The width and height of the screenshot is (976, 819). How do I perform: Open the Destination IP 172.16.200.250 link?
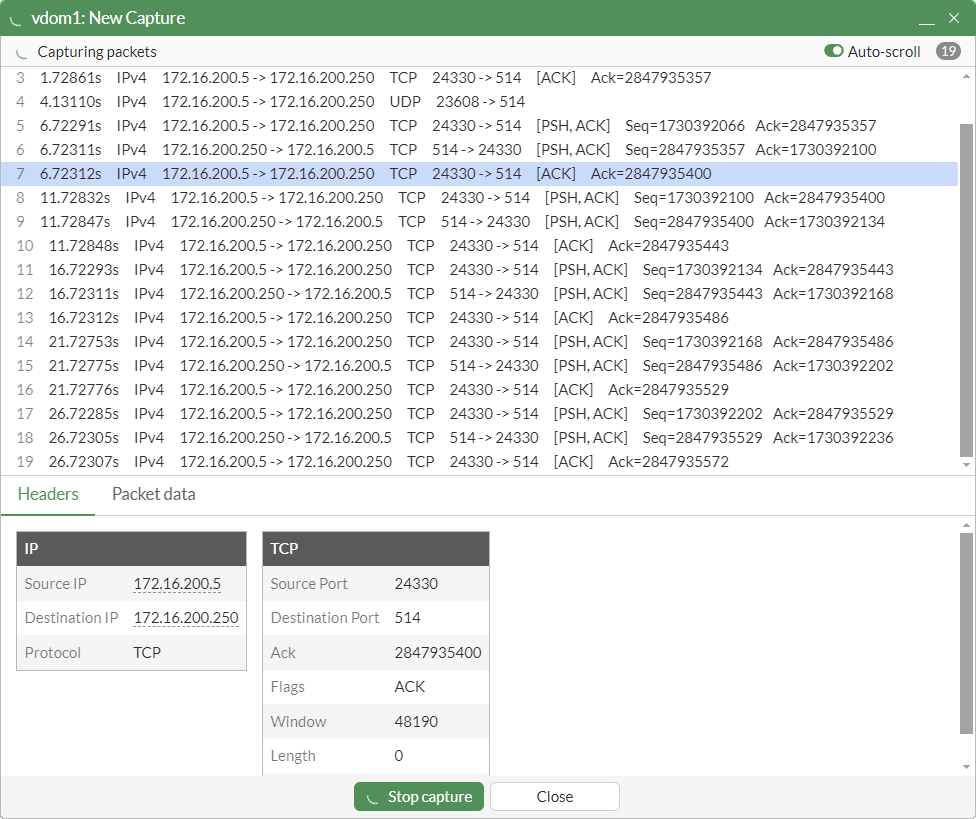[x=186, y=618]
